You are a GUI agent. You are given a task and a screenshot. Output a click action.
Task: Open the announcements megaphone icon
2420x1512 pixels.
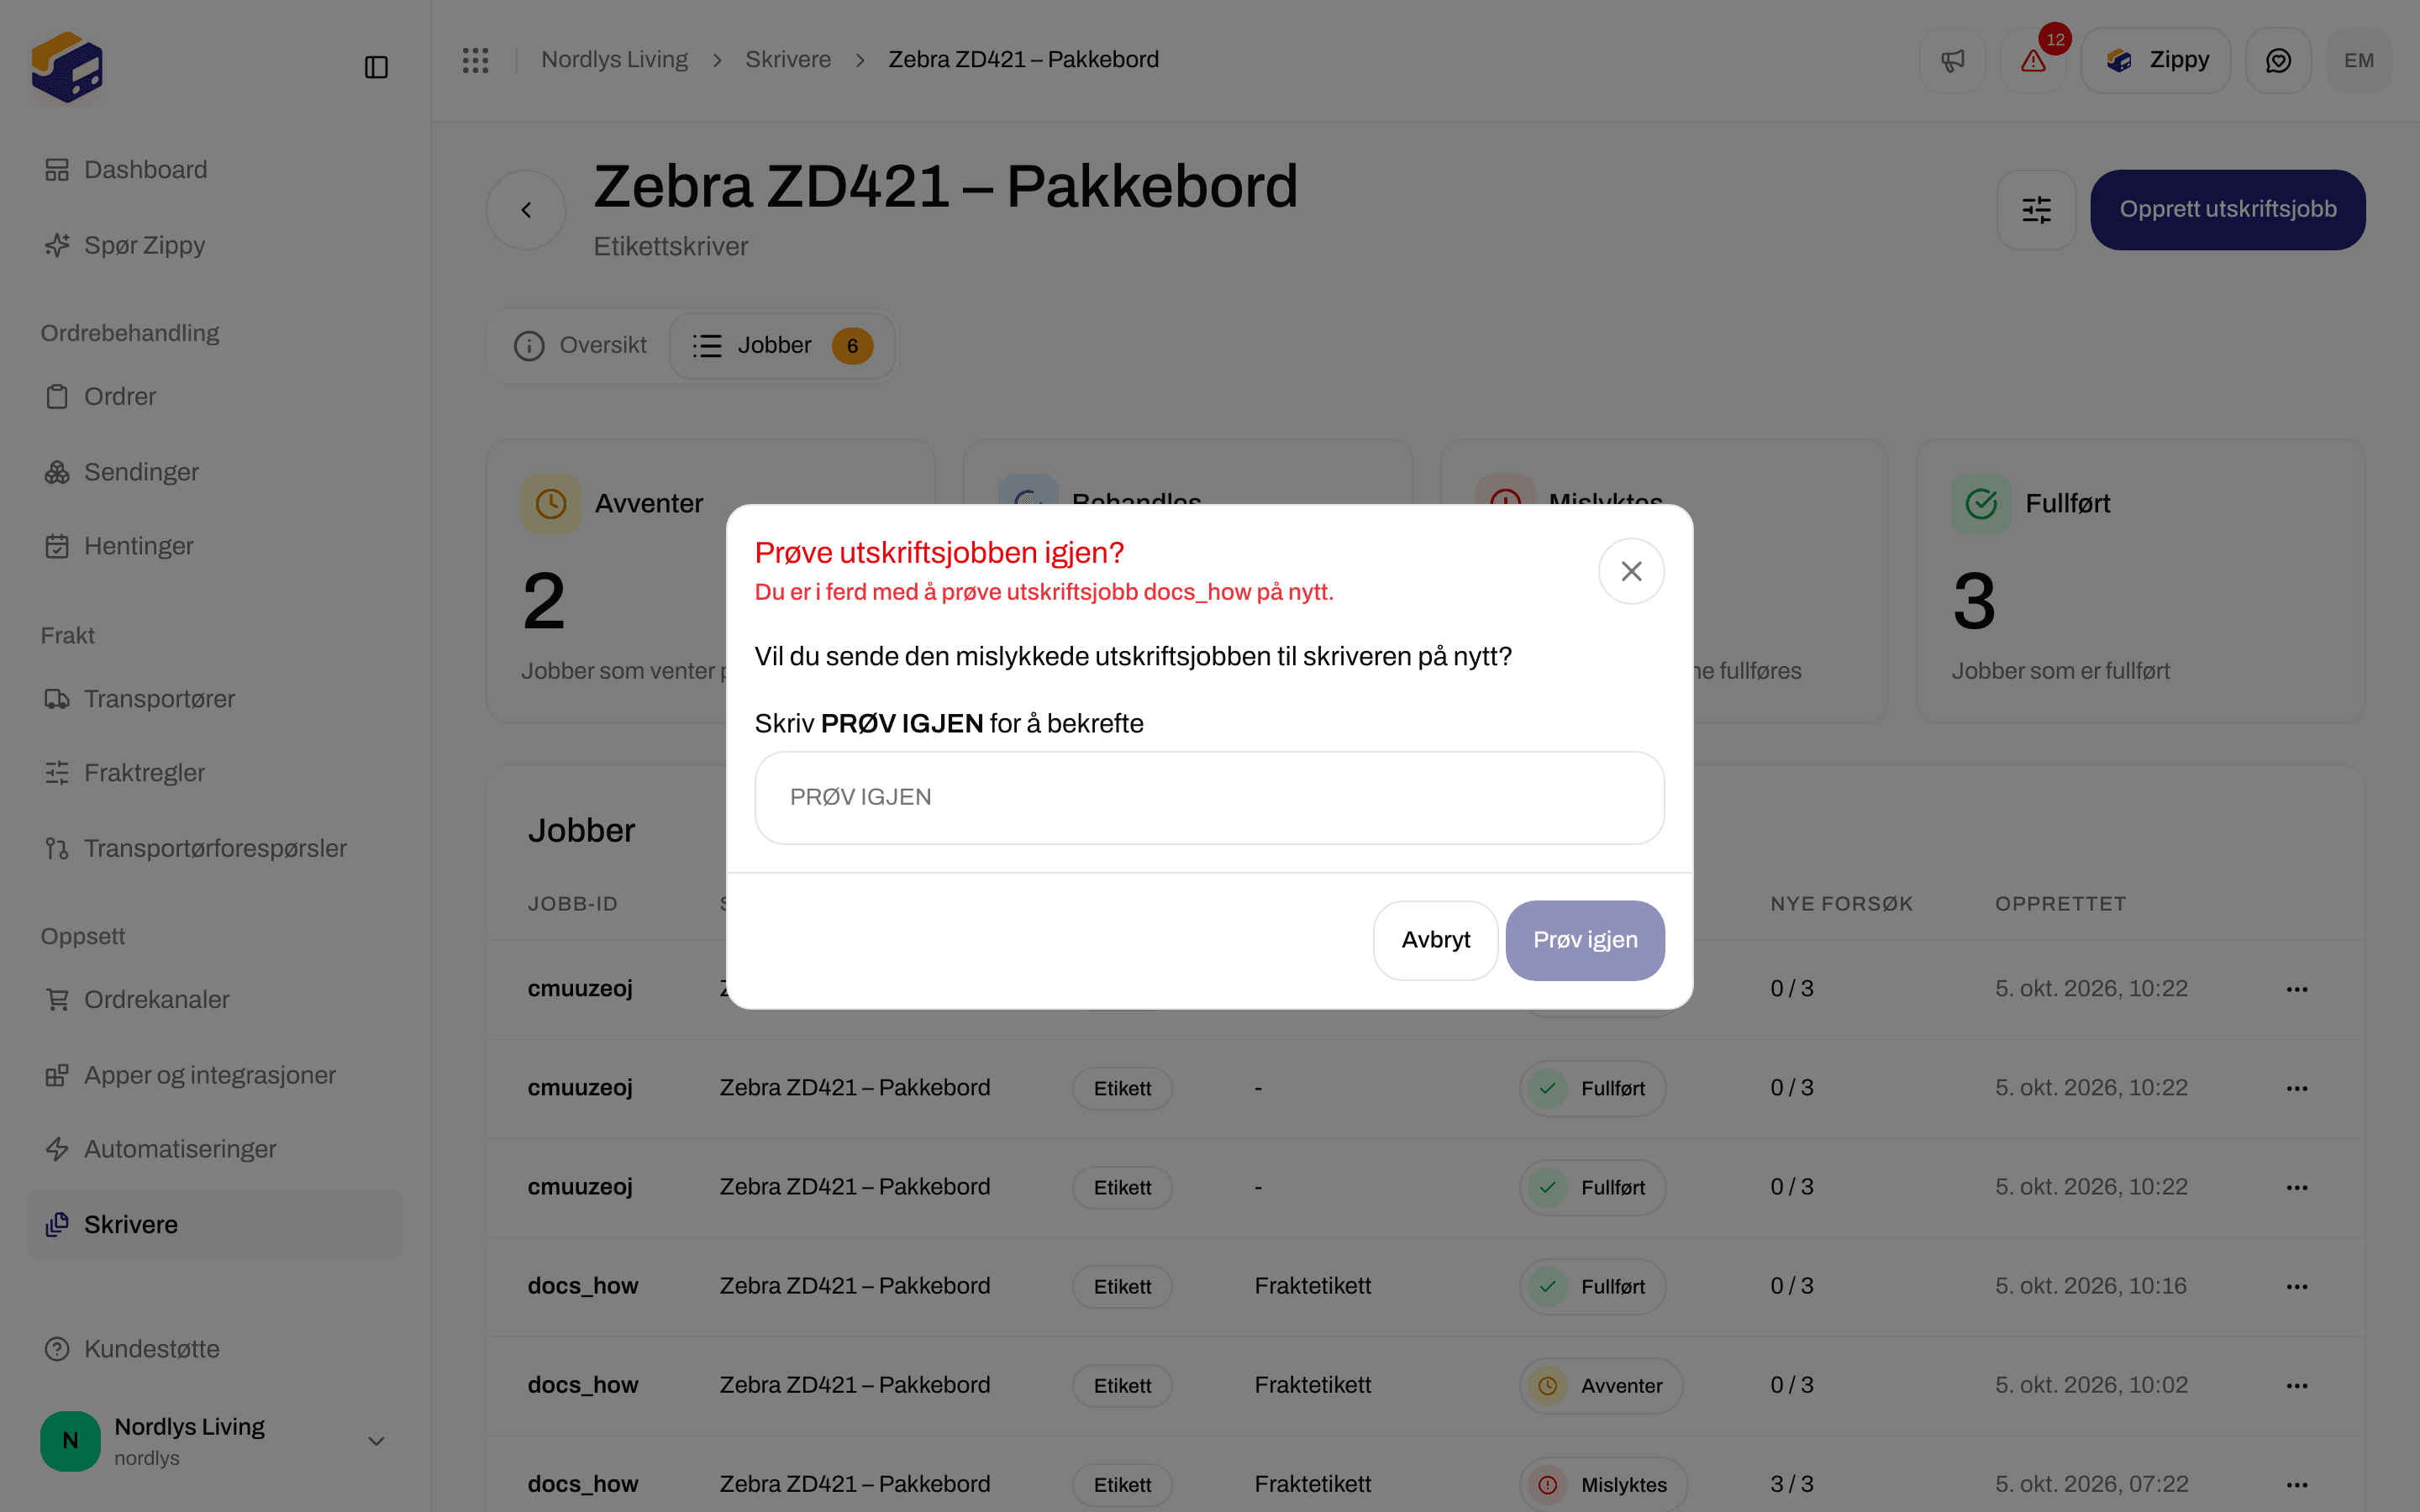point(1952,60)
